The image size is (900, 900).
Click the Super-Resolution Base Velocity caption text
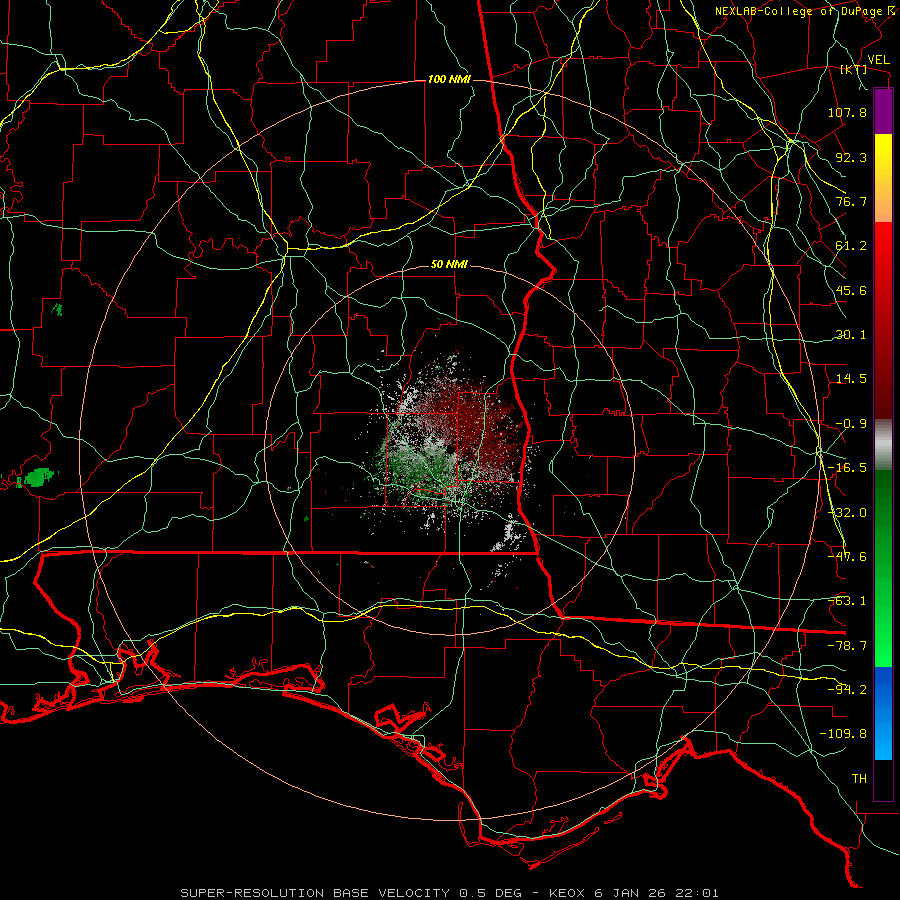(449, 893)
